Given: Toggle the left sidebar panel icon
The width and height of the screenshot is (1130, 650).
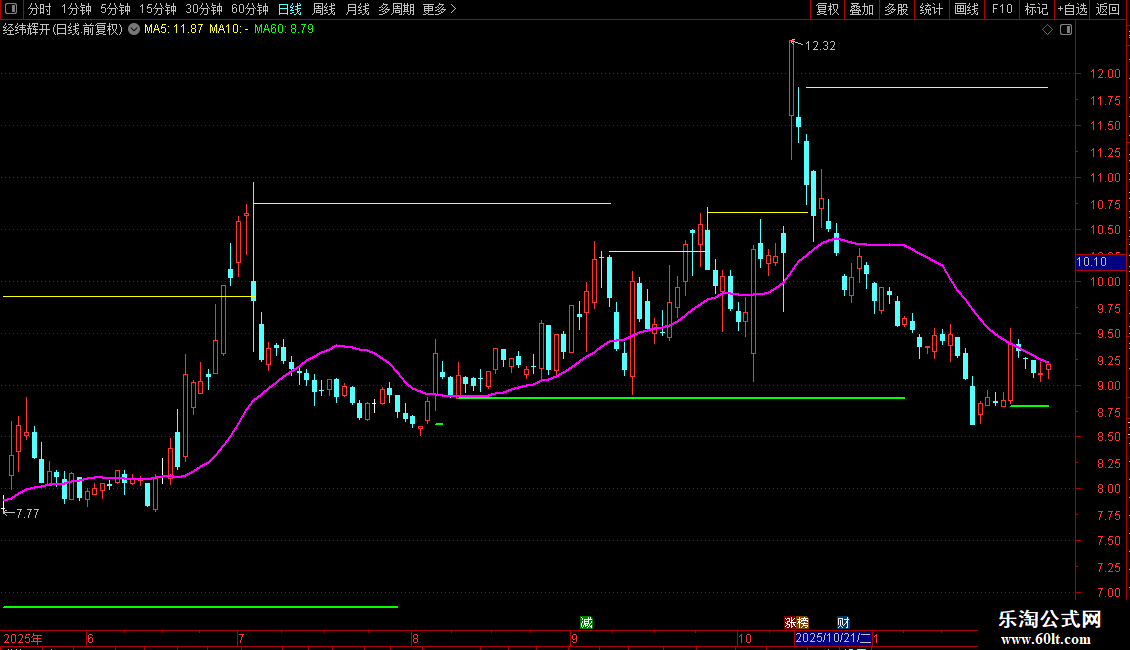Looking at the screenshot, I should click(11, 9).
